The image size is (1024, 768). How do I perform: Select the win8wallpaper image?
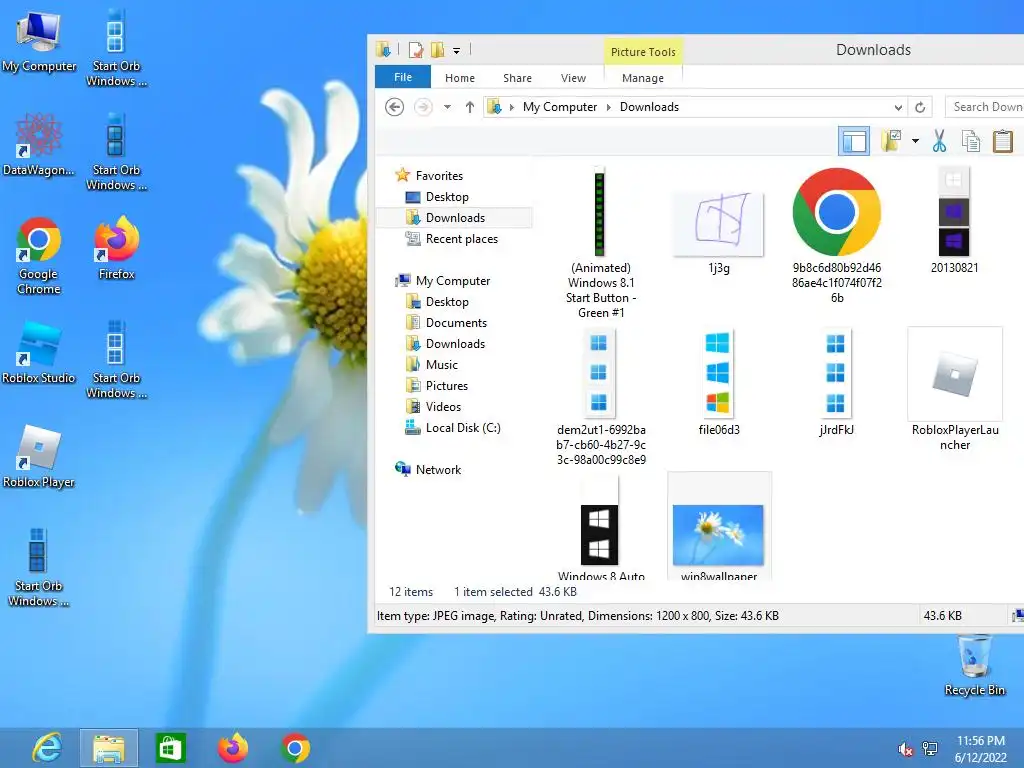click(x=718, y=528)
